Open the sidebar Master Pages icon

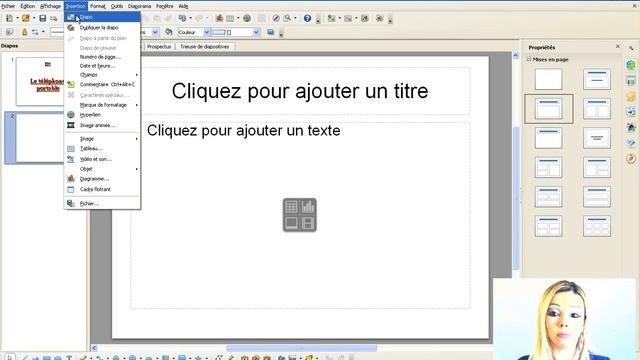pyautogui.click(x=631, y=81)
